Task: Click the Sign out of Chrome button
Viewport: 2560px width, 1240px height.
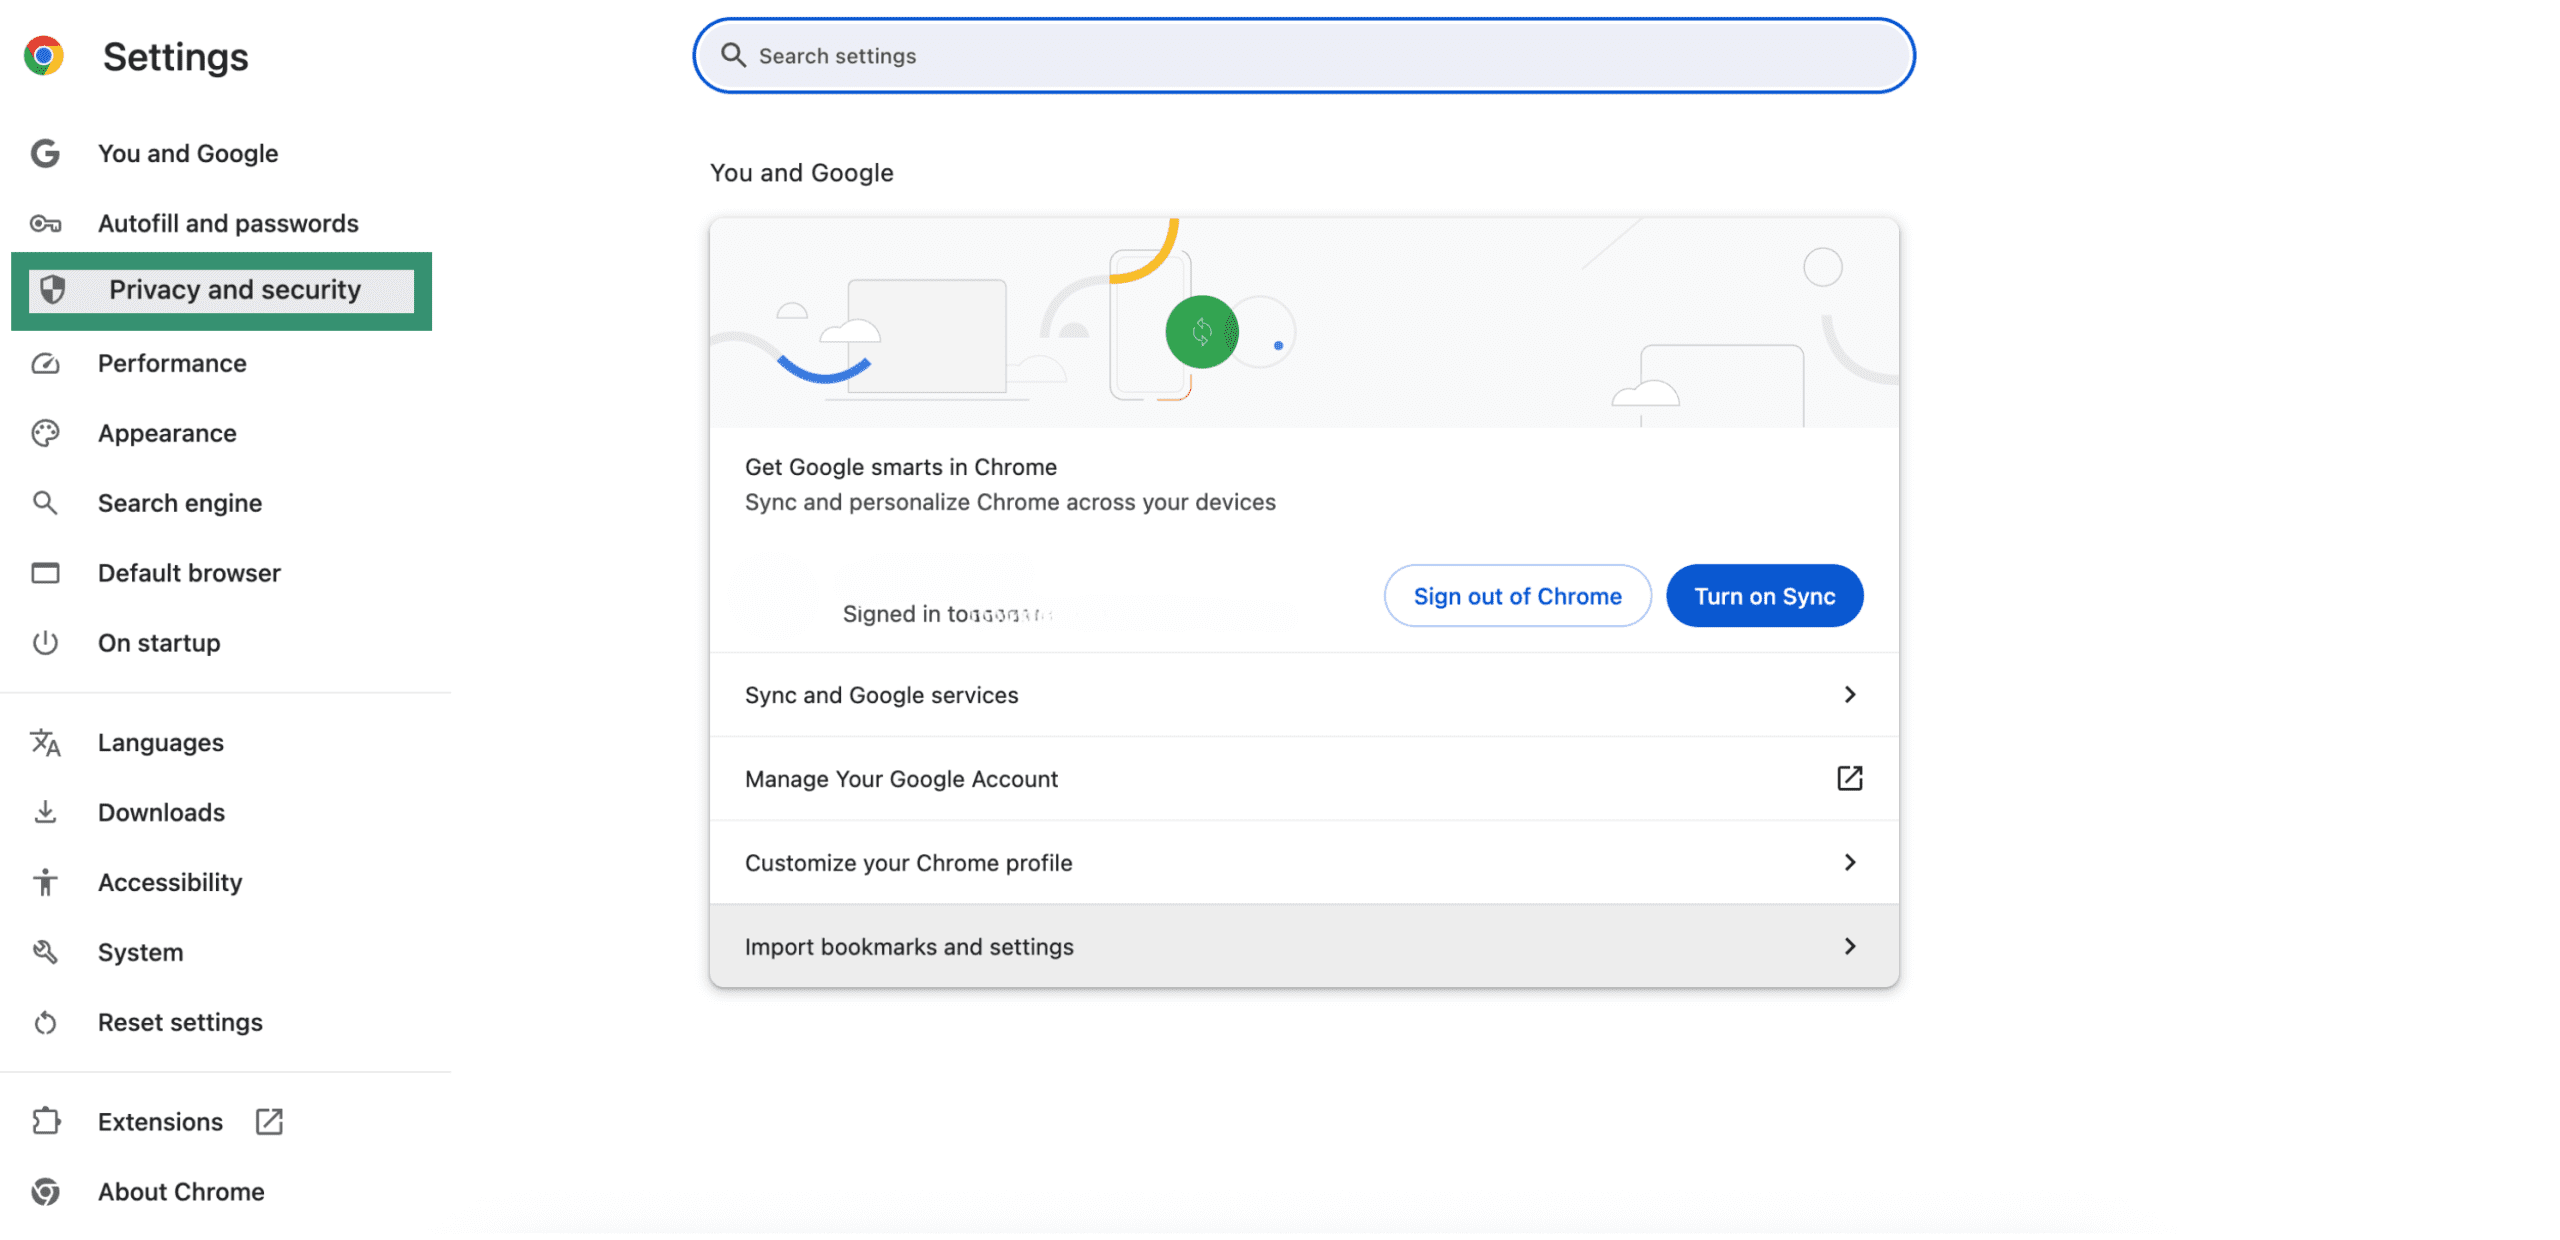Action: [1516, 595]
